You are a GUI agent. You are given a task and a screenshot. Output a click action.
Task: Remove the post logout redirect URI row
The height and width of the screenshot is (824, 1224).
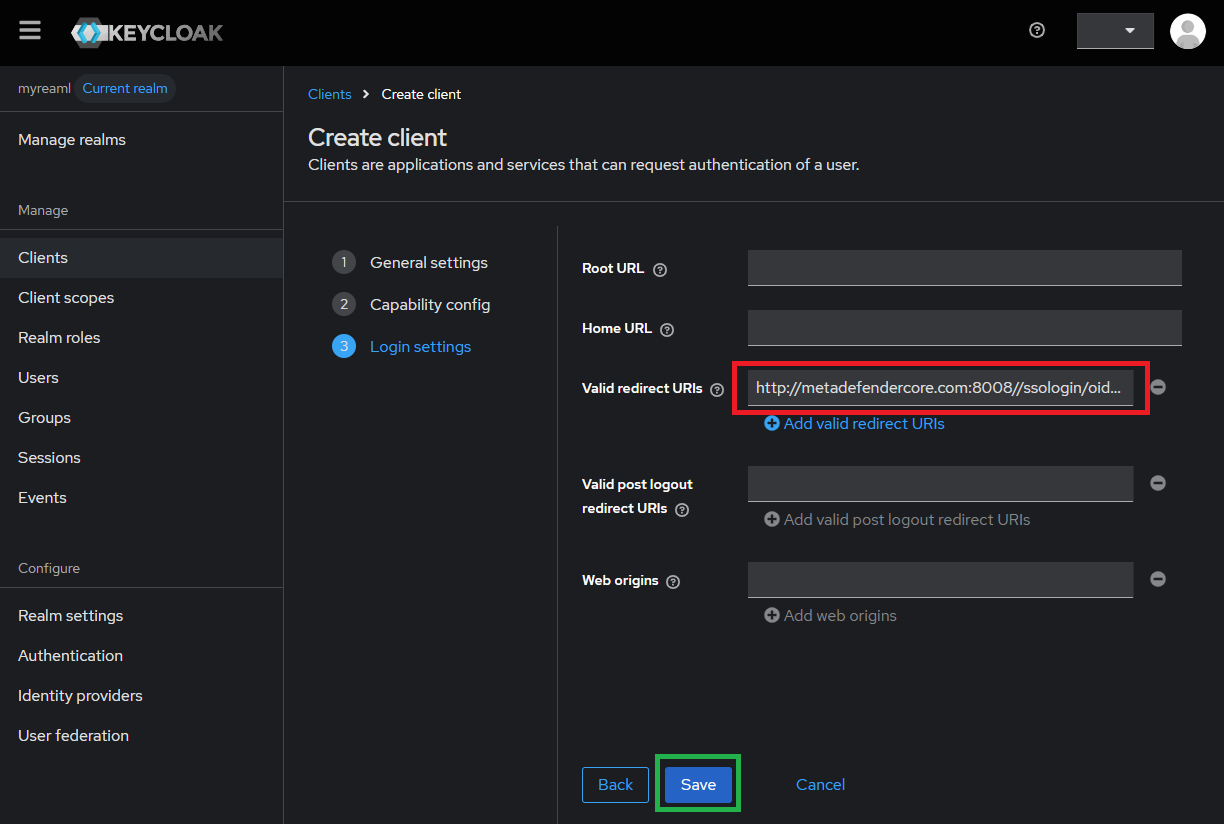point(1158,483)
